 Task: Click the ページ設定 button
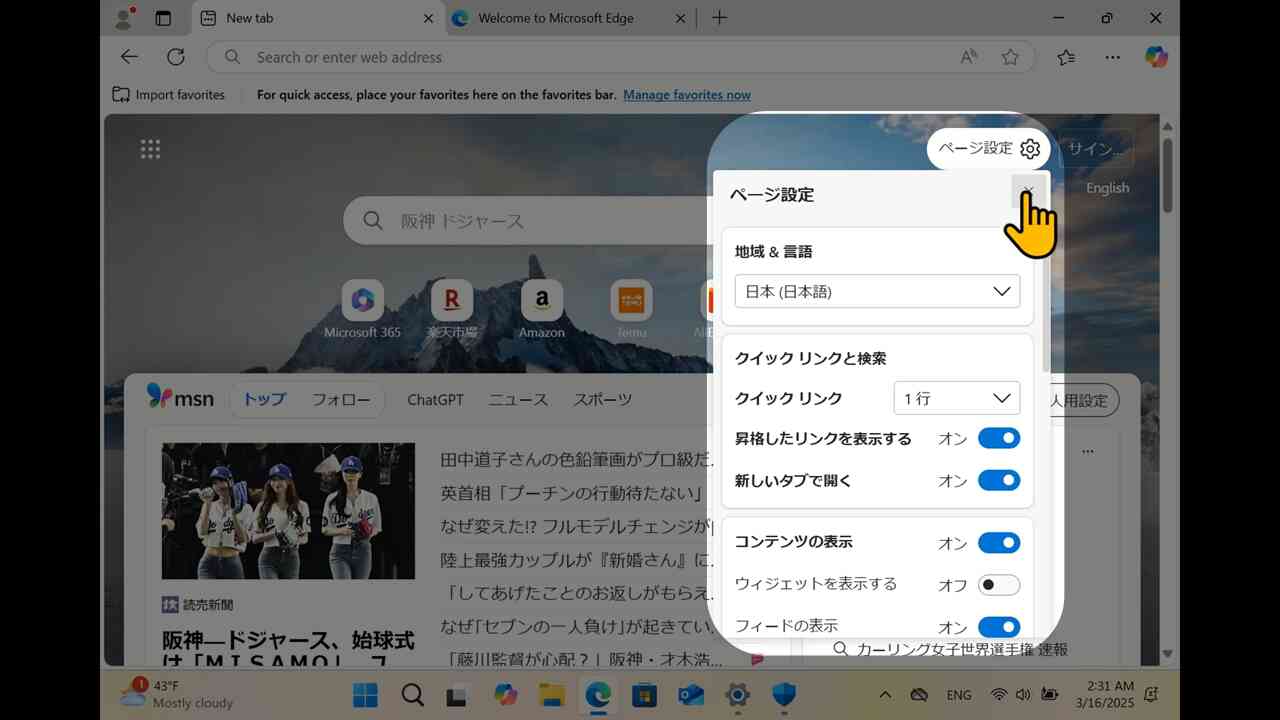(989, 149)
